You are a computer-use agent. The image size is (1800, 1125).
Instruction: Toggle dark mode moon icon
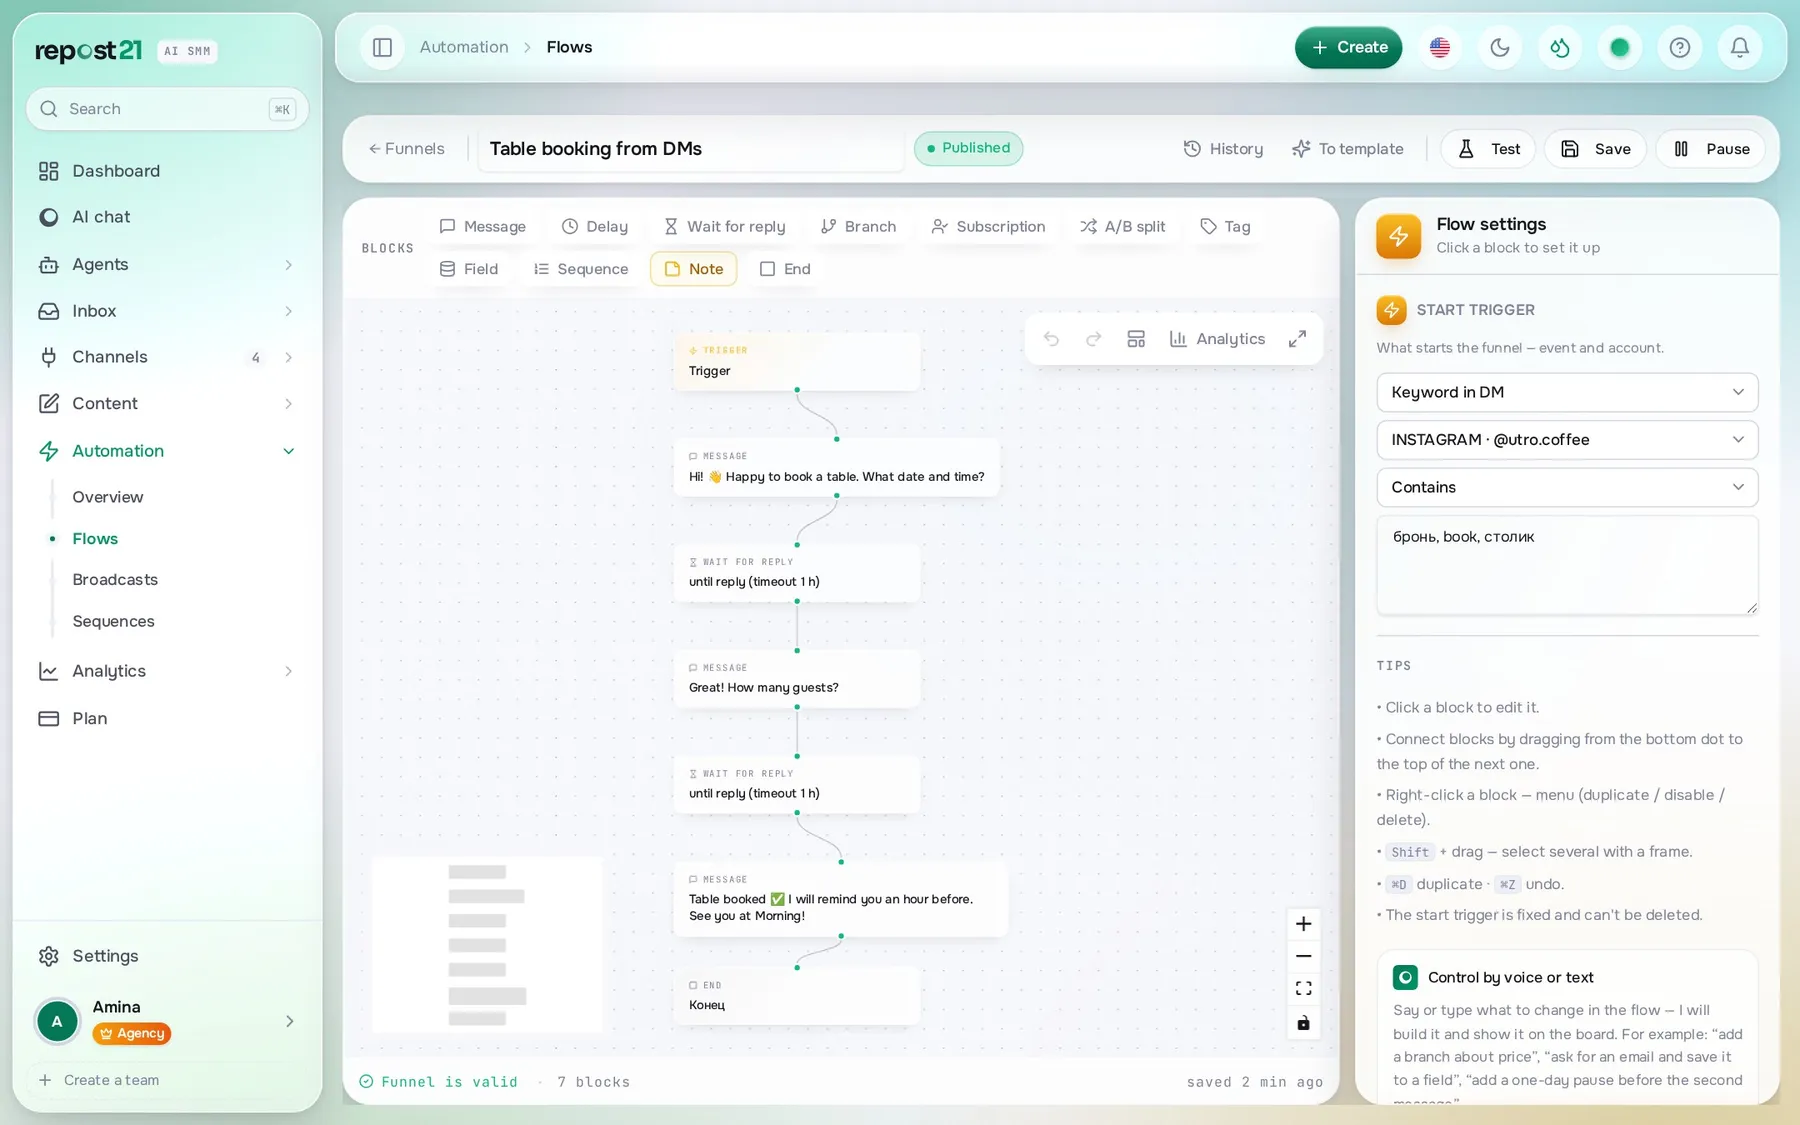click(1500, 47)
